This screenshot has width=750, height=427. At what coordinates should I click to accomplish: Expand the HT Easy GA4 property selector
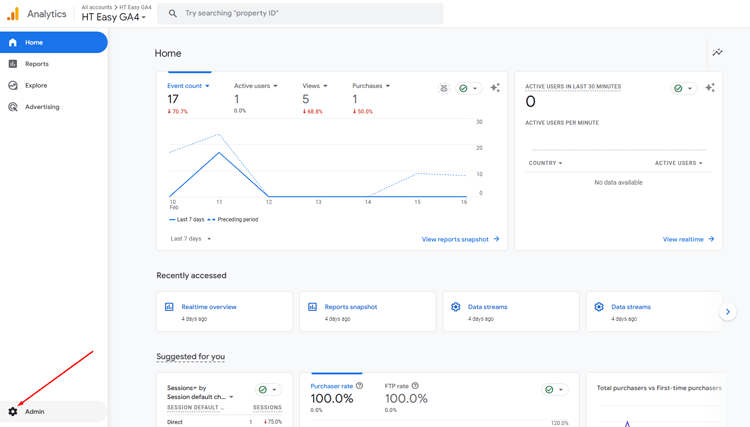point(114,17)
